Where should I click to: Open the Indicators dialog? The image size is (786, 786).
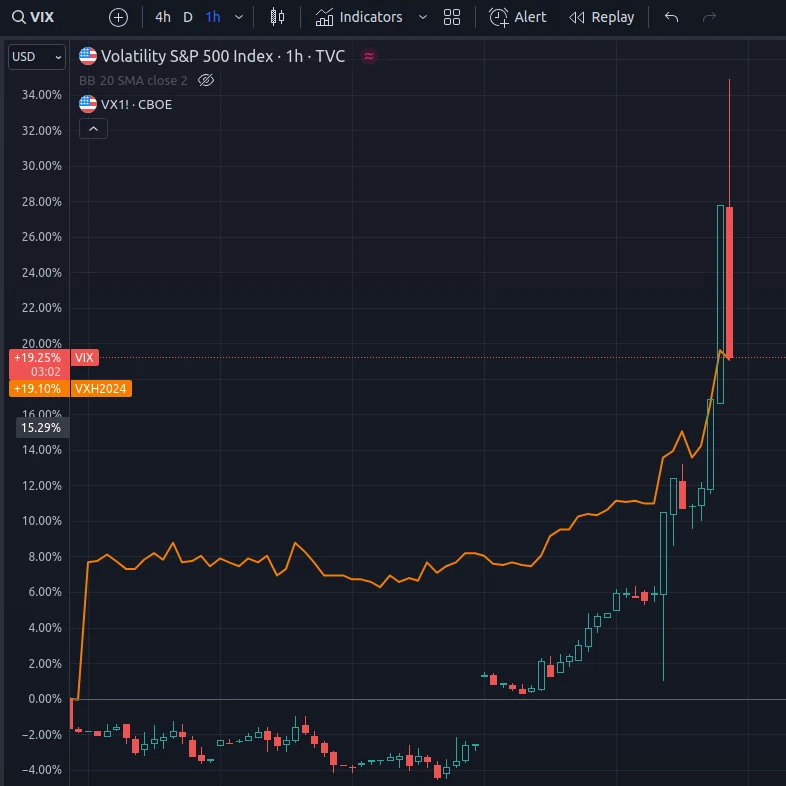[359, 17]
